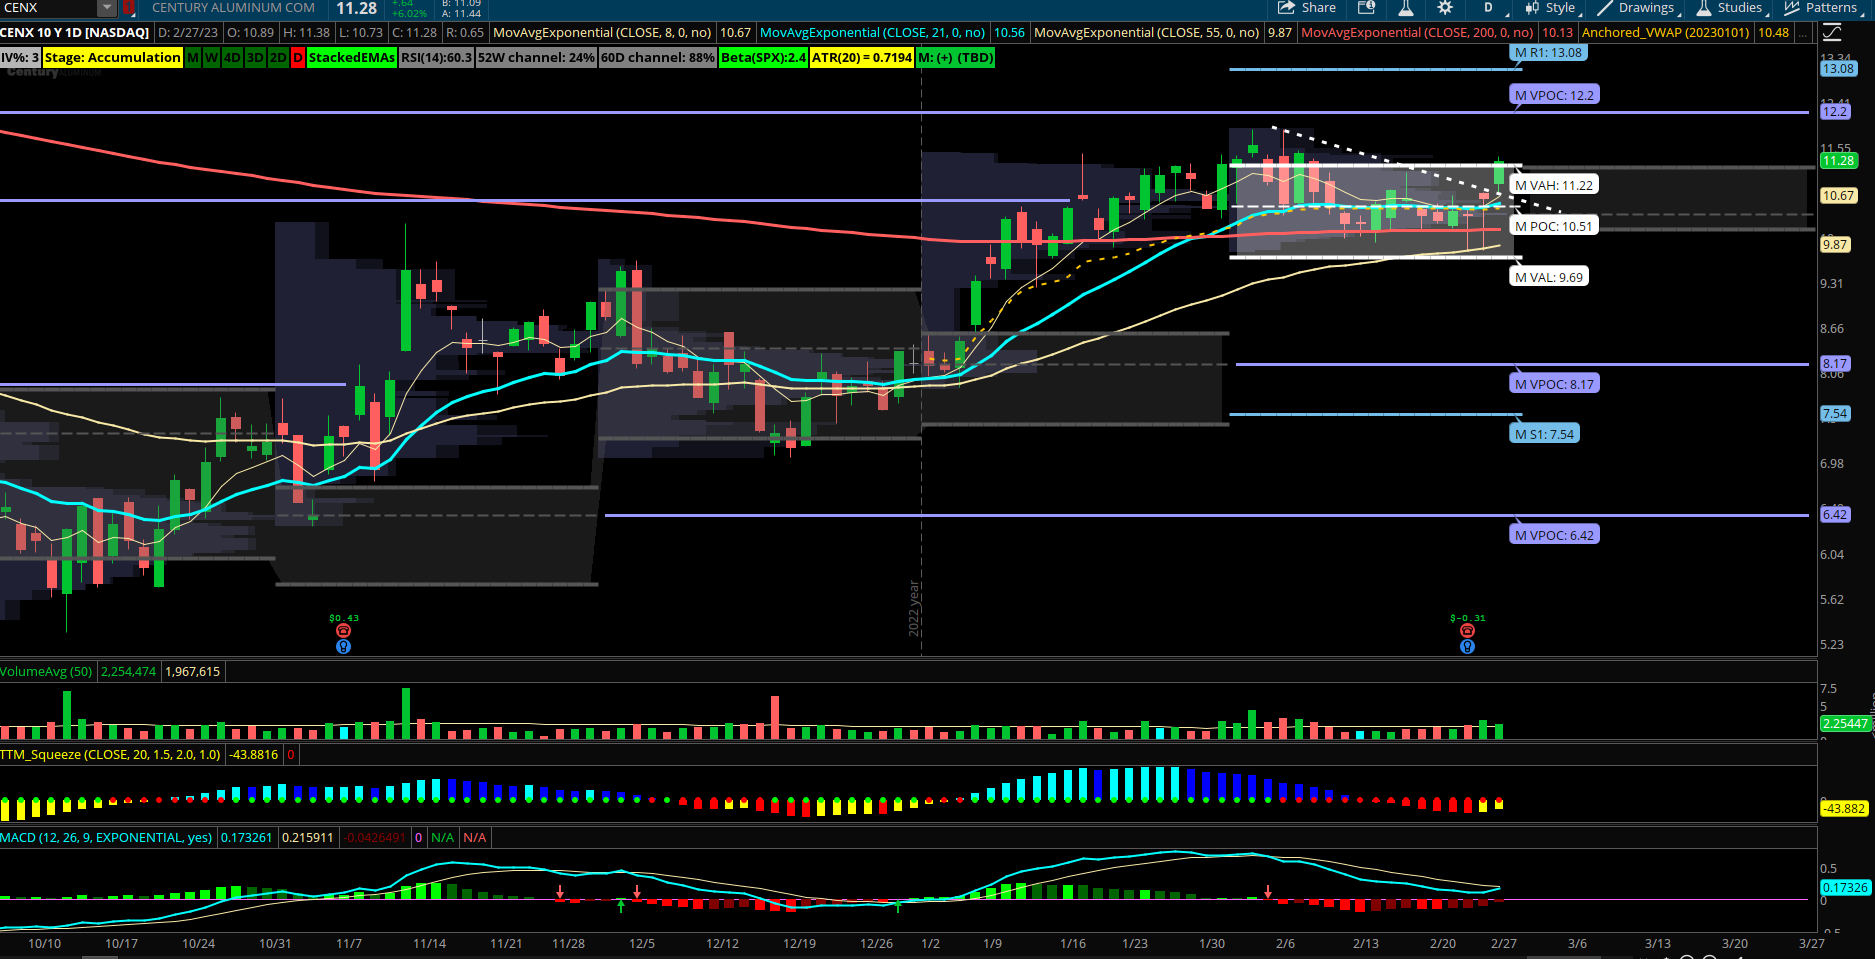
Task: Click the 13.08 price axis label
Action: pyautogui.click(x=1838, y=69)
